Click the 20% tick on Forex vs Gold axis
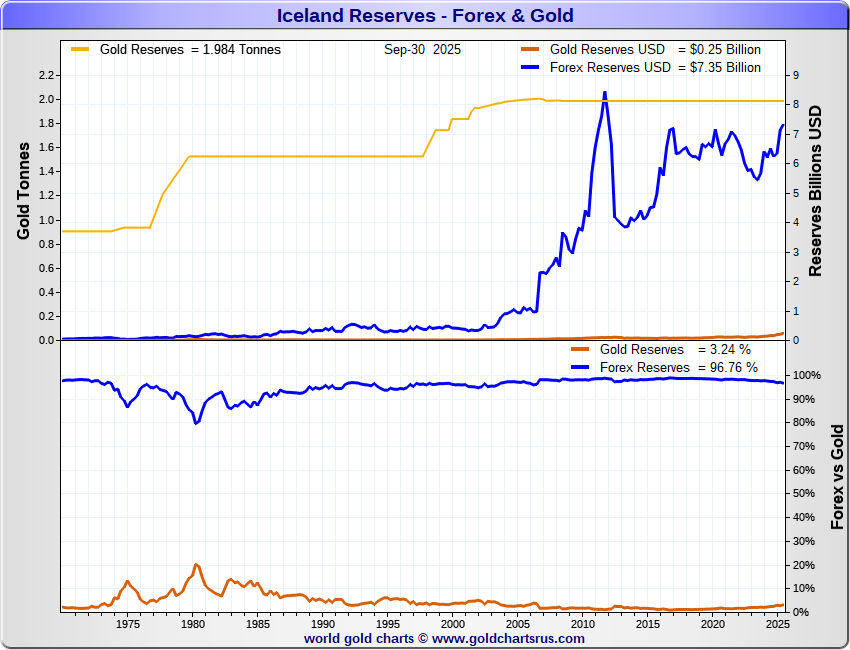 [804, 565]
